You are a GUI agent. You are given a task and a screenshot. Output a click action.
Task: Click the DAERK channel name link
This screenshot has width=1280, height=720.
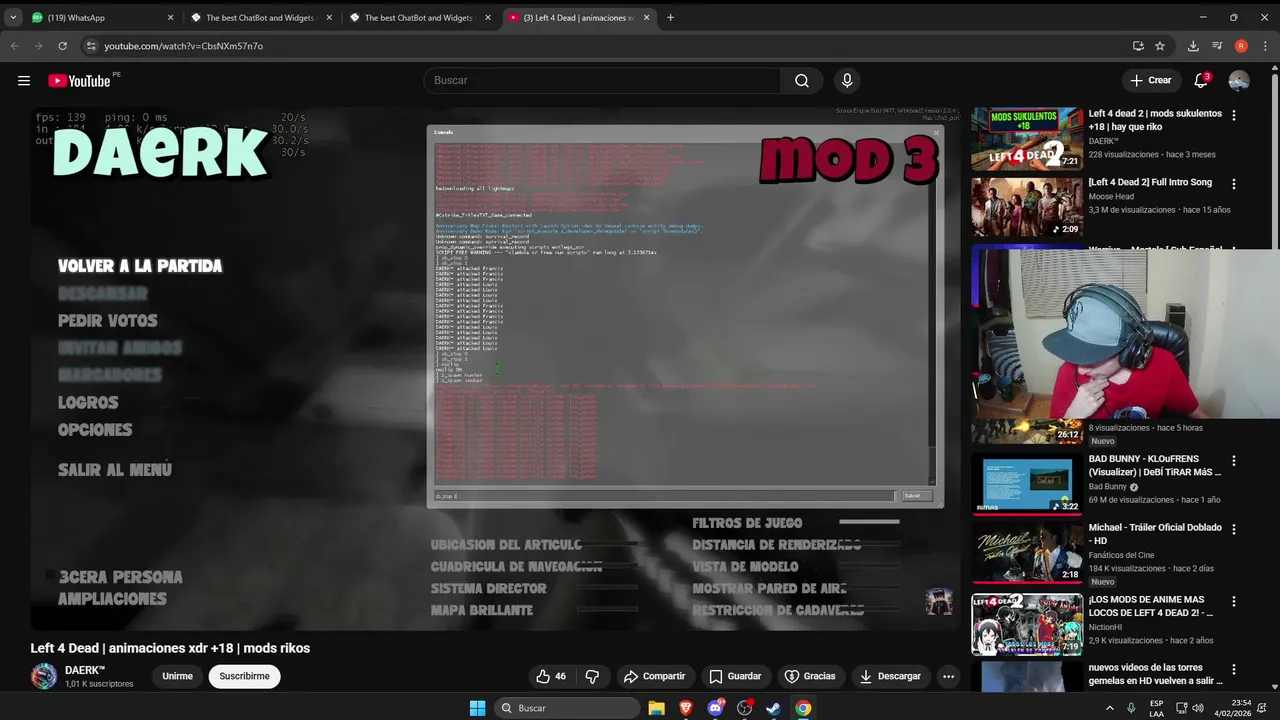(85, 670)
